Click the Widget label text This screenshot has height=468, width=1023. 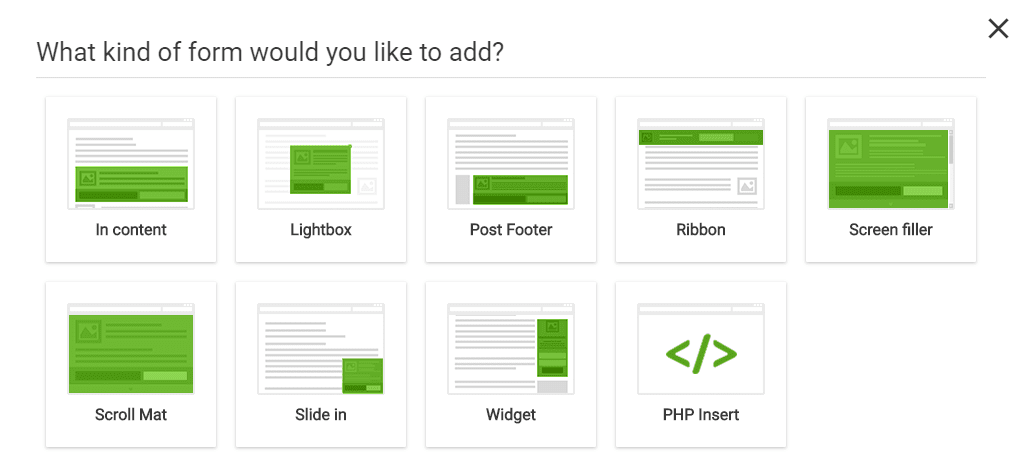511,414
